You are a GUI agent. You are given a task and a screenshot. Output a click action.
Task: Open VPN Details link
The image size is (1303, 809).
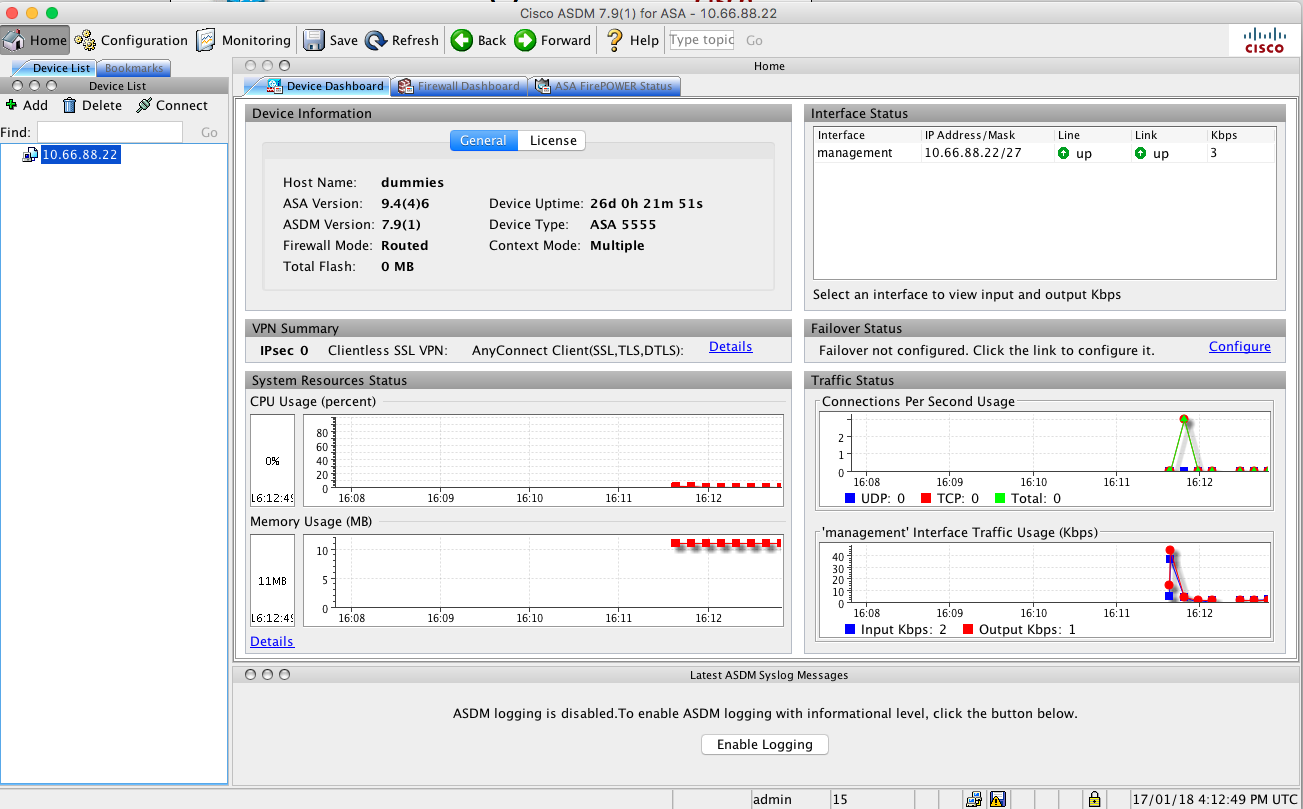pos(730,347)
